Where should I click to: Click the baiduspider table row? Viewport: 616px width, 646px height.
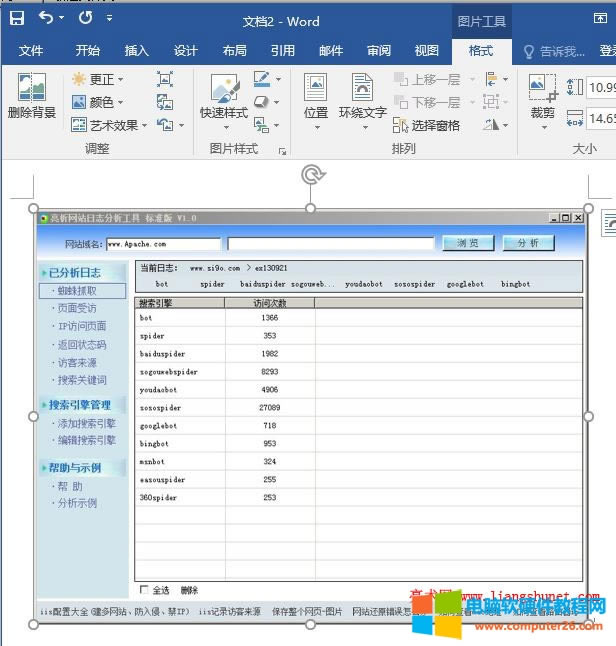click(358, 354)
